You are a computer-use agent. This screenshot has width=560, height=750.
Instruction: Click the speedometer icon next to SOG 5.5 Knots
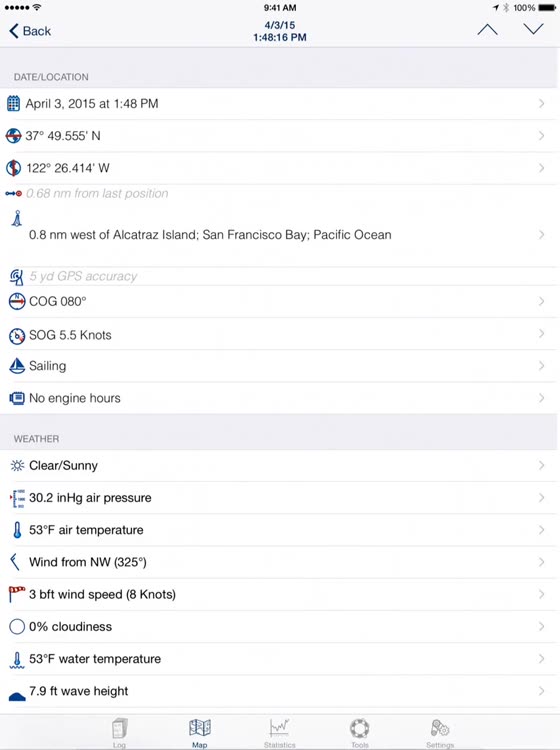(17, 336)
